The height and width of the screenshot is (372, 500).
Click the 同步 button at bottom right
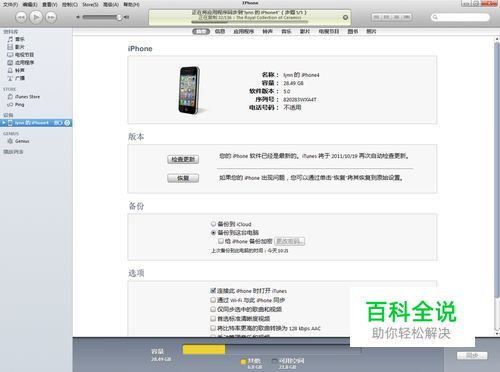(472, 356)
